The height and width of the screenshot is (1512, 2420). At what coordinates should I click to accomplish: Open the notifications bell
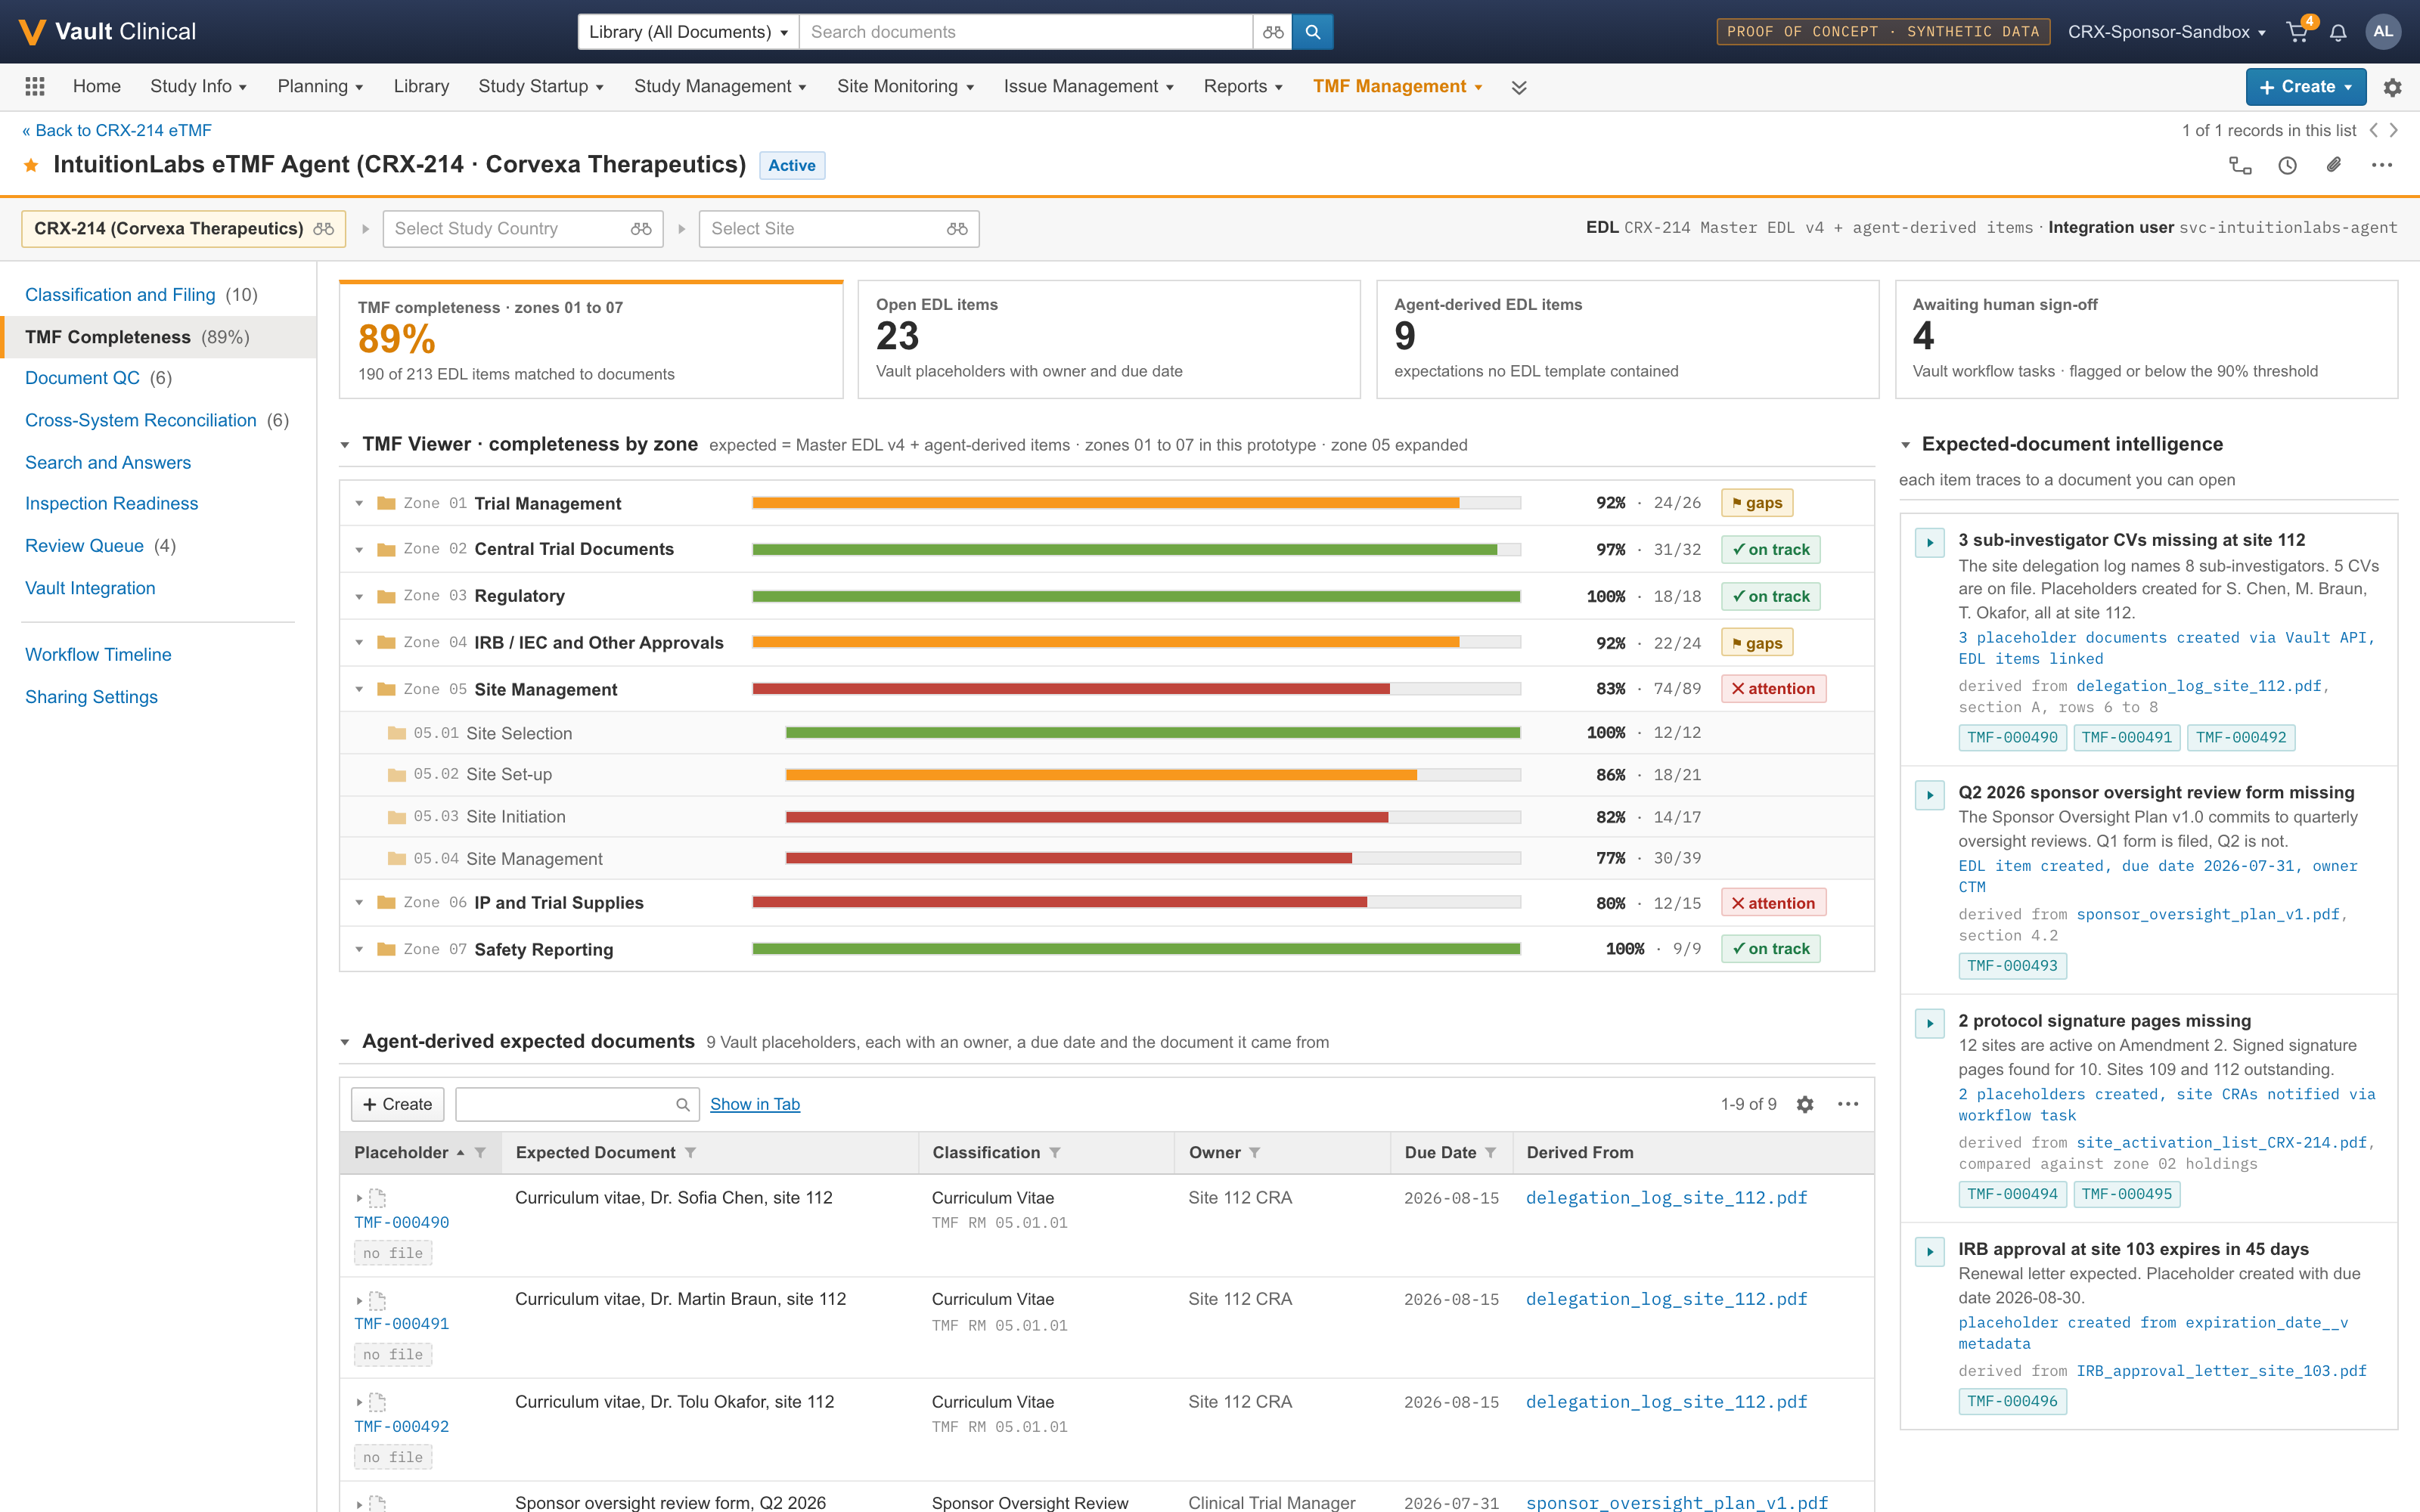tap(2338, 32)
